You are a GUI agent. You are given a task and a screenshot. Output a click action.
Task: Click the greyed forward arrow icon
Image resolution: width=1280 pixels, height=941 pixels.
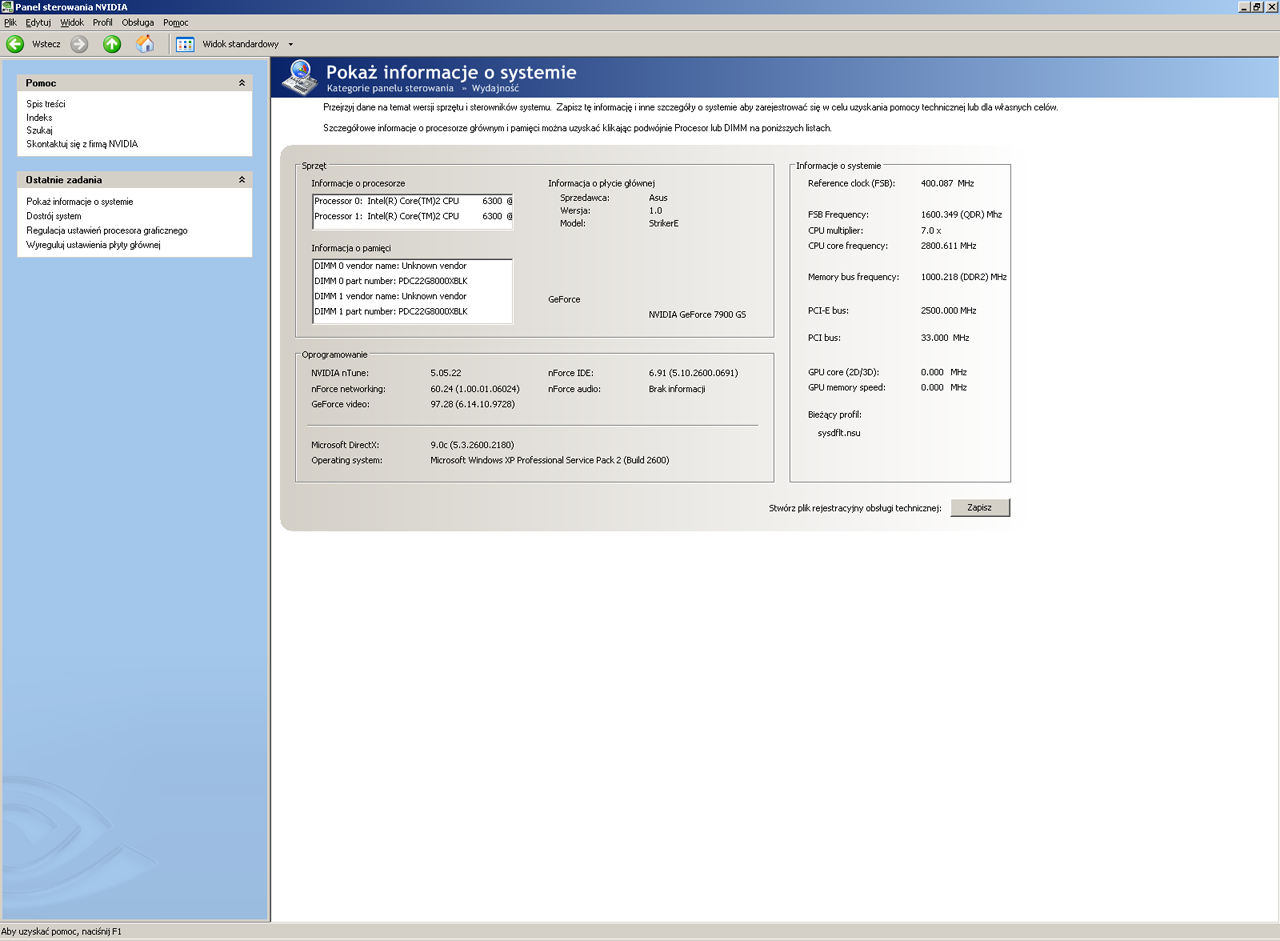click(x=79, y=44)
